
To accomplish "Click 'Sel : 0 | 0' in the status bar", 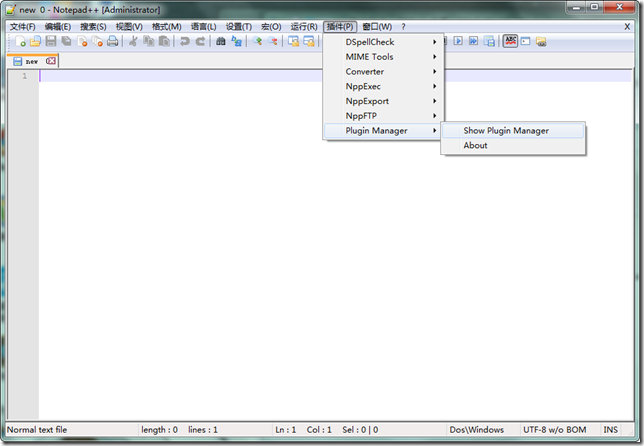I will click(x=360, y=430).
